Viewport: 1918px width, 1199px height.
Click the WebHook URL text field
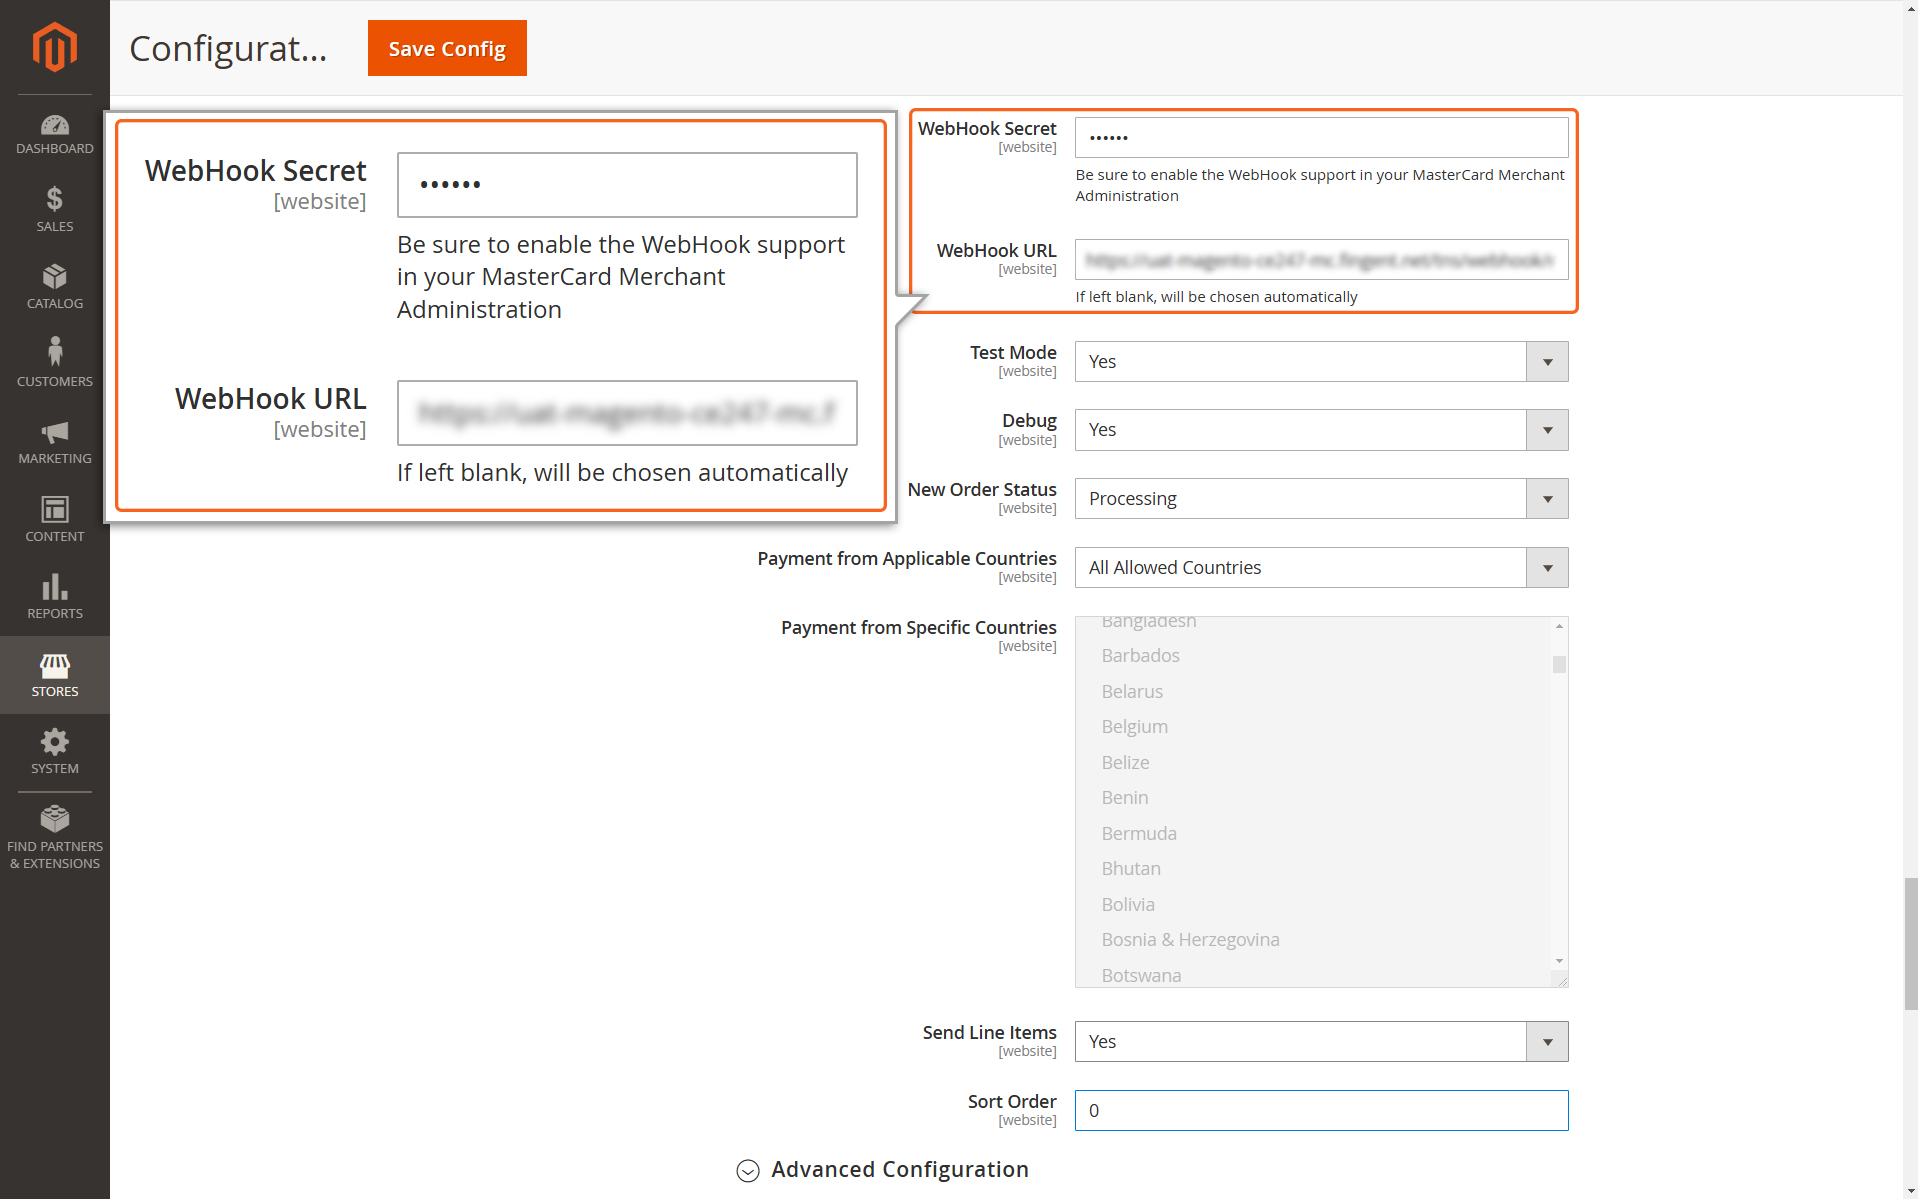1321,259
